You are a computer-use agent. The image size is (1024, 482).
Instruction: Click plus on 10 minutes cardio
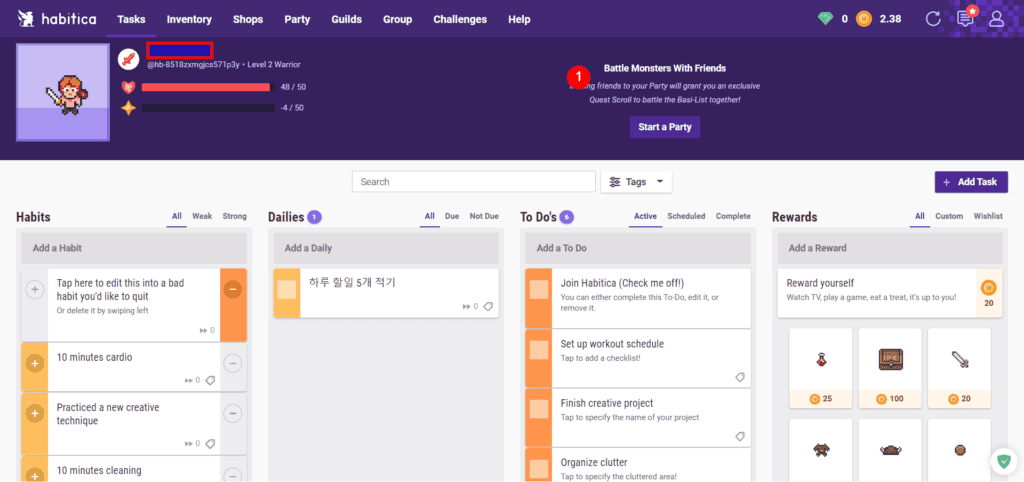coord(35,362)
